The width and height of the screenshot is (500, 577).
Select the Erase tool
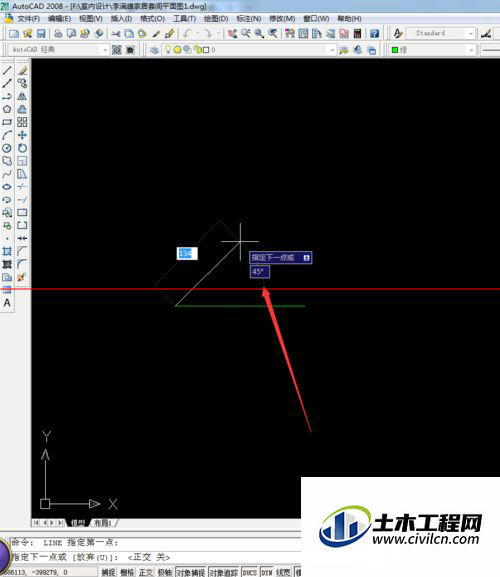click(22, 70)
